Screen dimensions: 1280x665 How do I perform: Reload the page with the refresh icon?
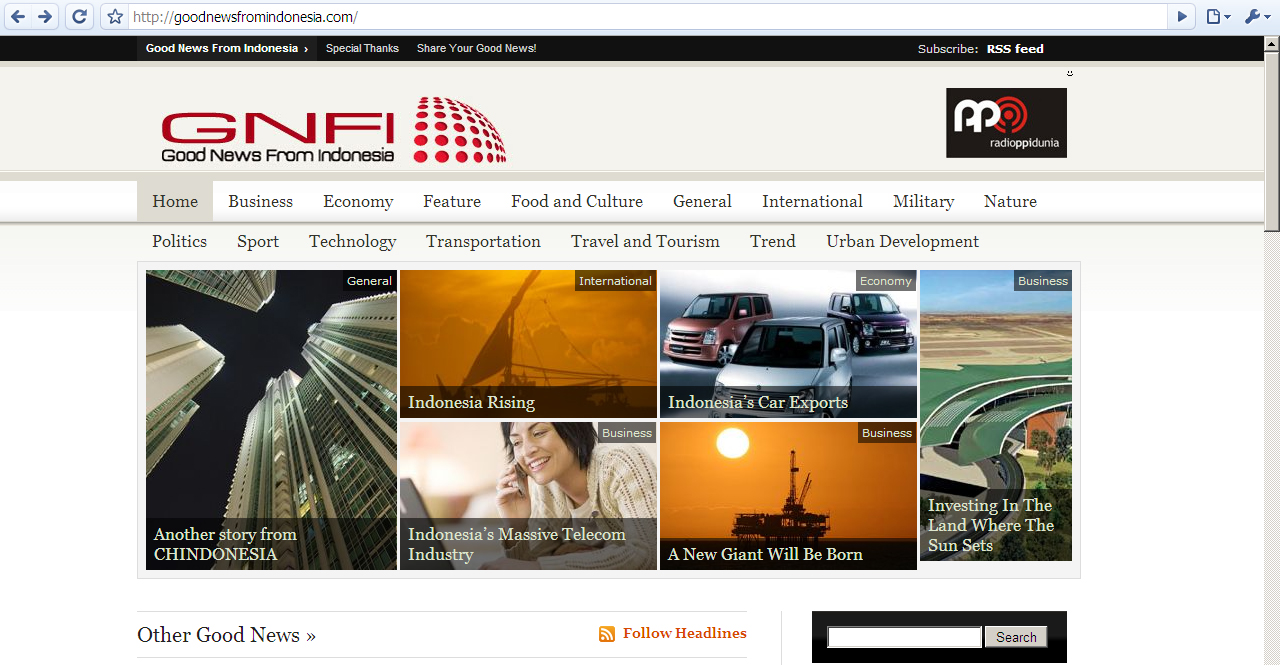(79, 16)
